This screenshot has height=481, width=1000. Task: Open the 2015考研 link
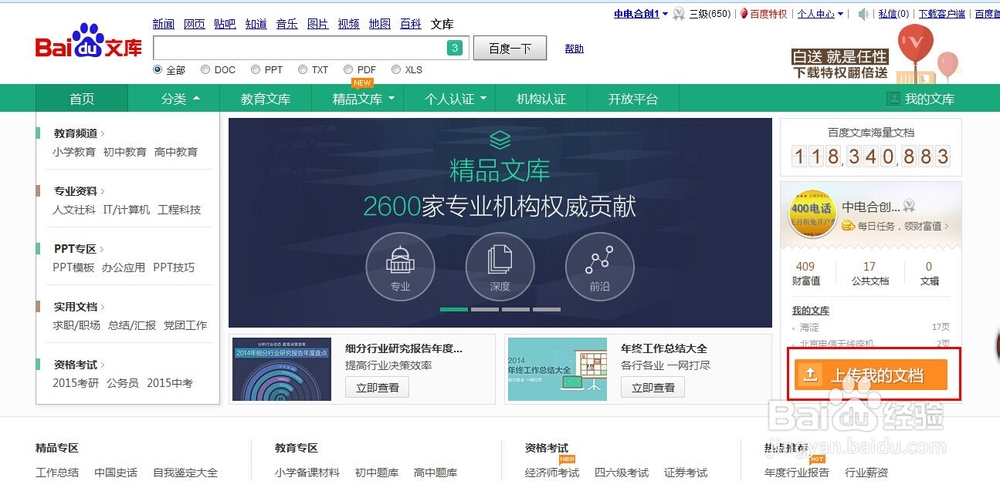click(x=75, y=383)
